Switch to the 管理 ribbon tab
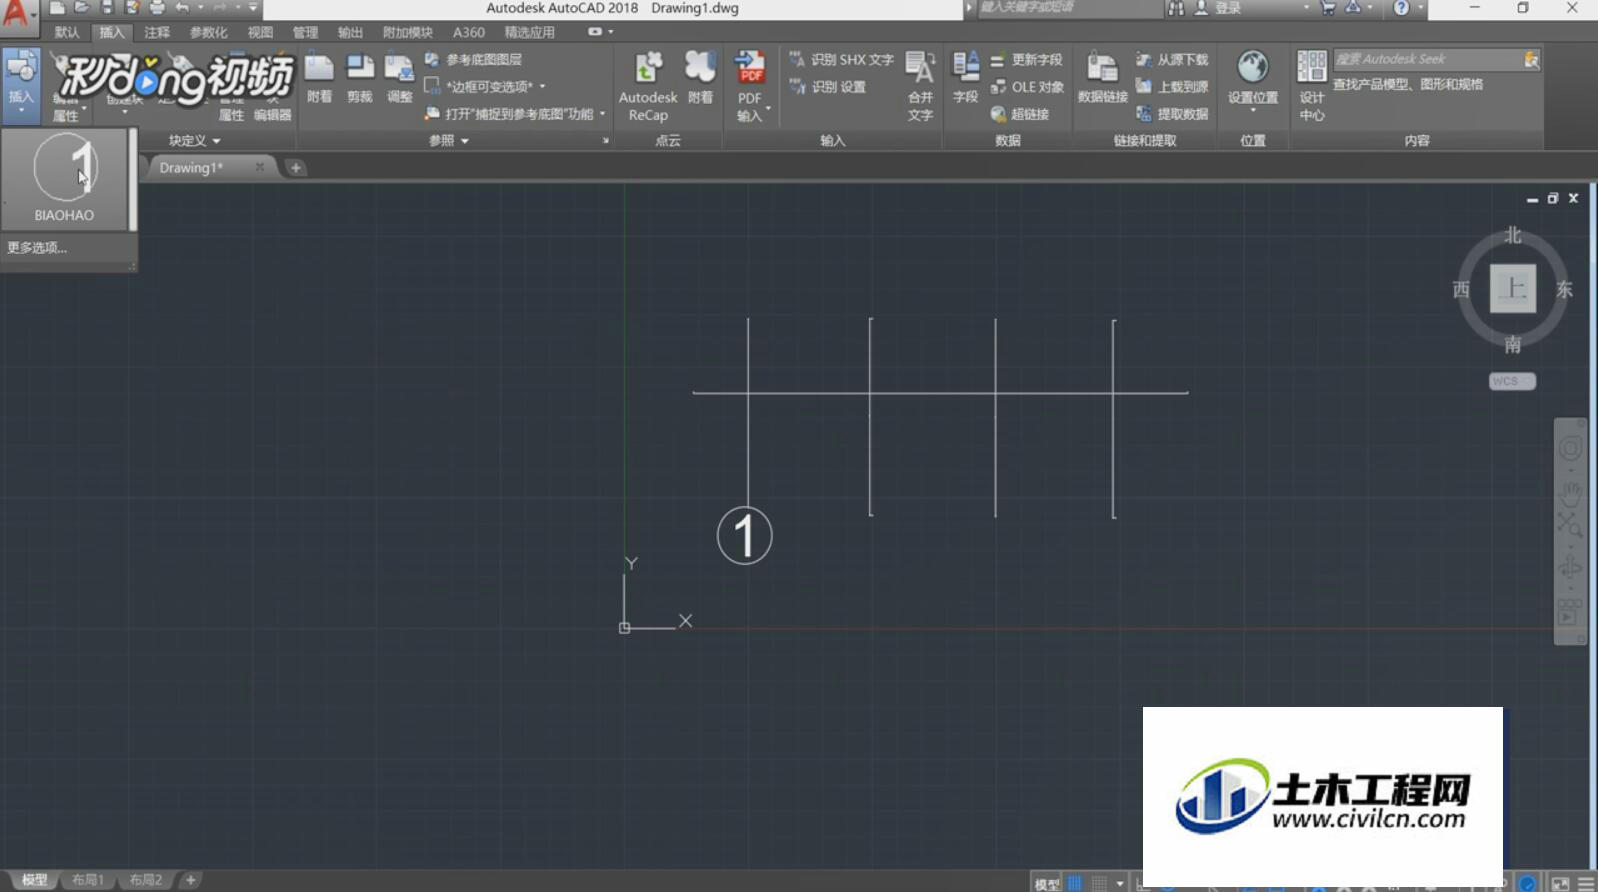The width and height of the screenshot is (1598, 892). coord(306,32)
